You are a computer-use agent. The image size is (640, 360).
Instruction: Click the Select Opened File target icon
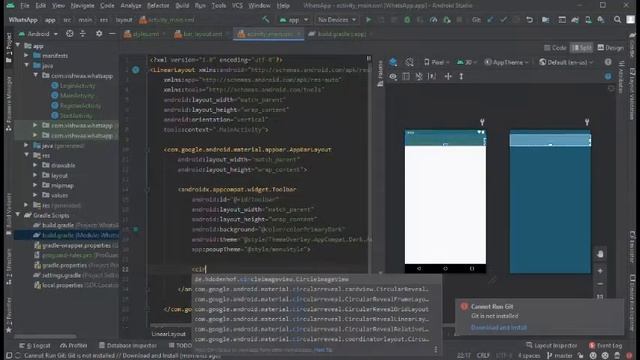coord(70,34)
